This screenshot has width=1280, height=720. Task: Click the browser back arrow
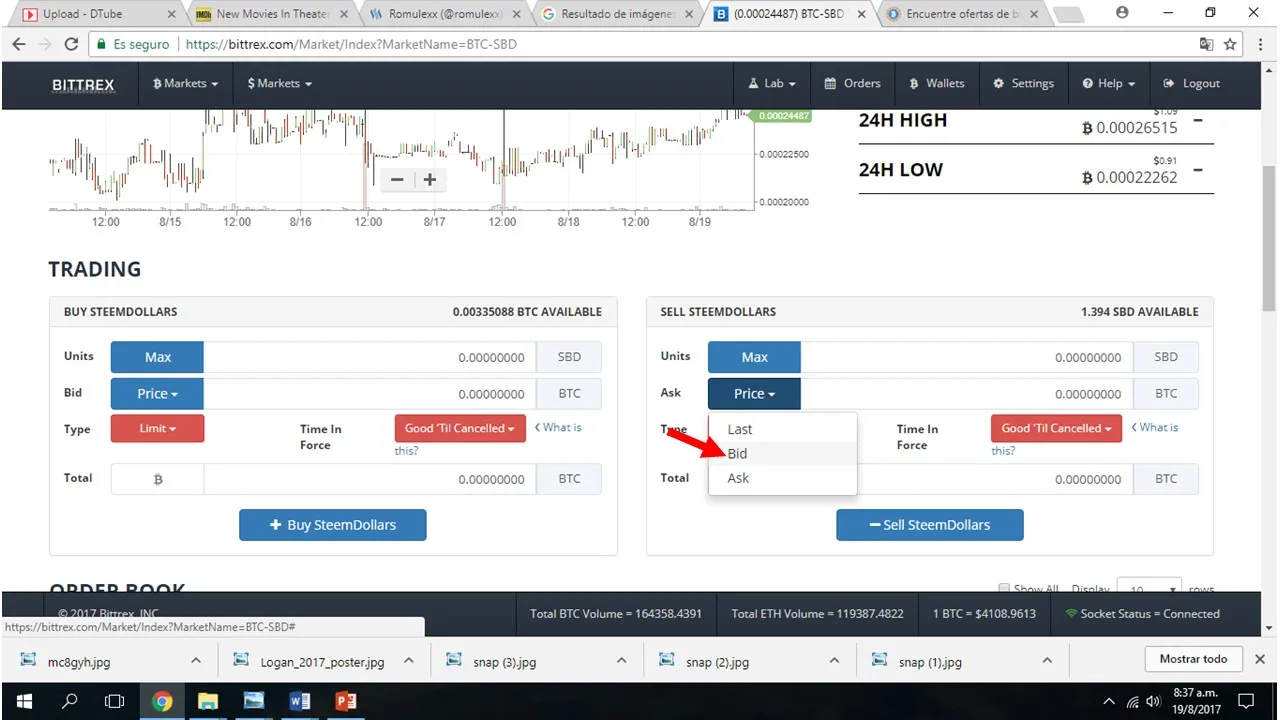point(18,45)
